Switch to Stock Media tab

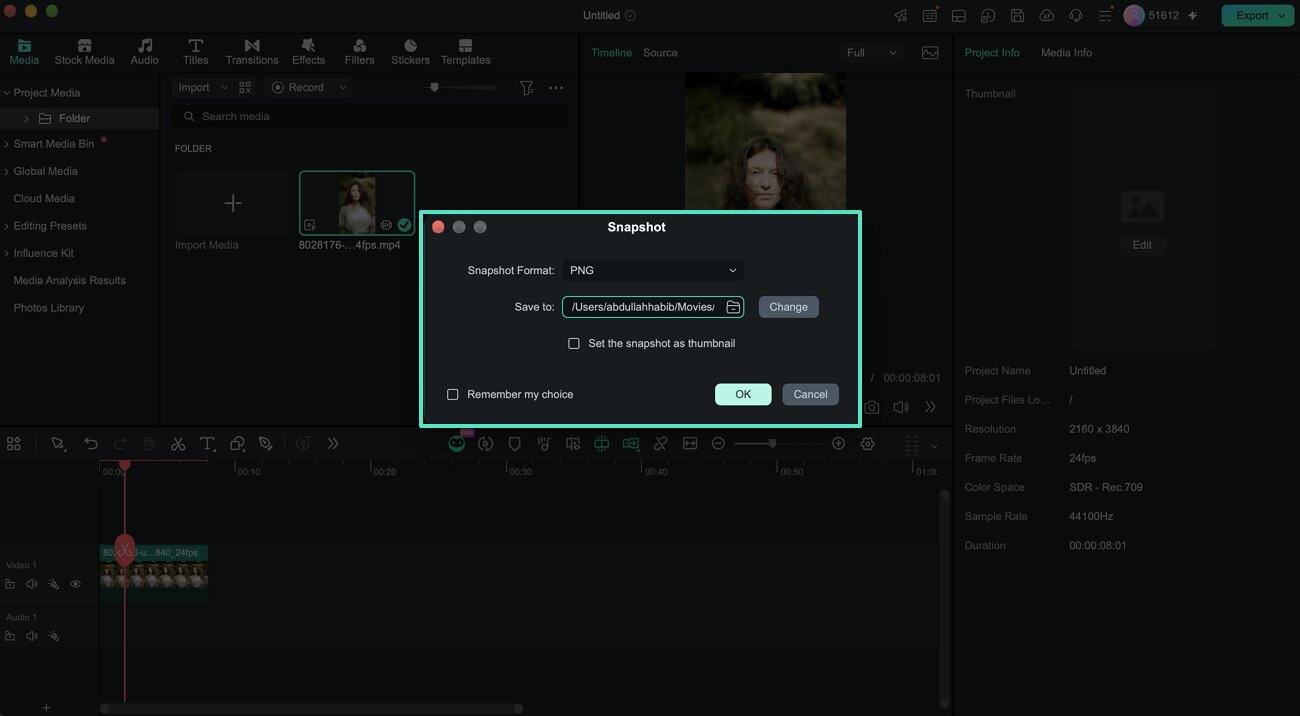84,52
